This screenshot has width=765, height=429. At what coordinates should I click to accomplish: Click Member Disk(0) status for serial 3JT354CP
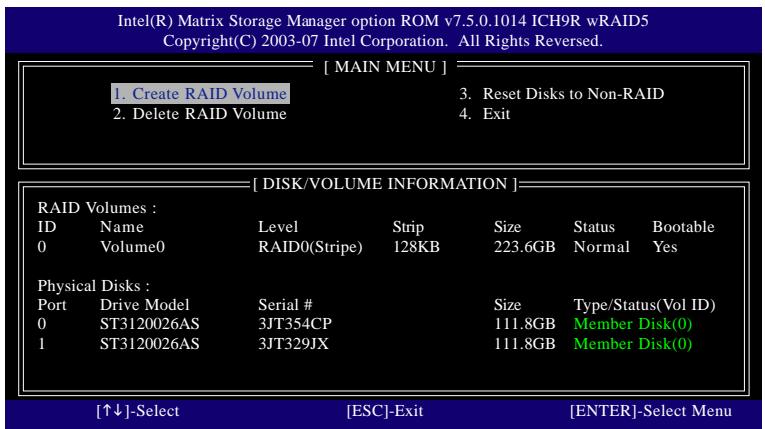633,324
